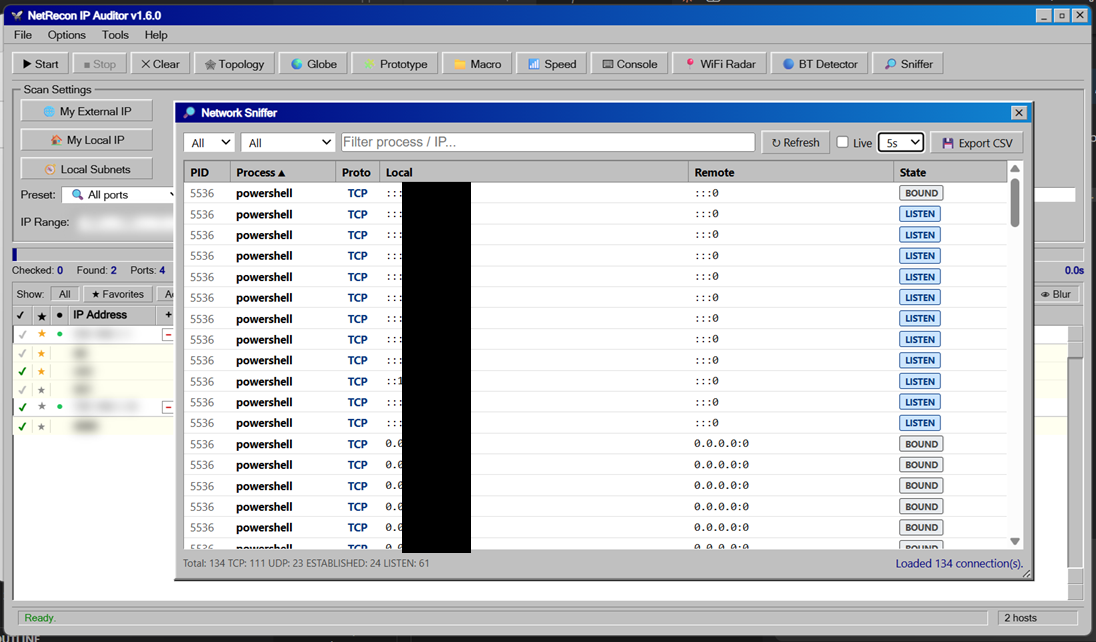This screenshot has height=642, width=1096.
Task: Refresh the Network Sniffer connections
Action: 795,143
